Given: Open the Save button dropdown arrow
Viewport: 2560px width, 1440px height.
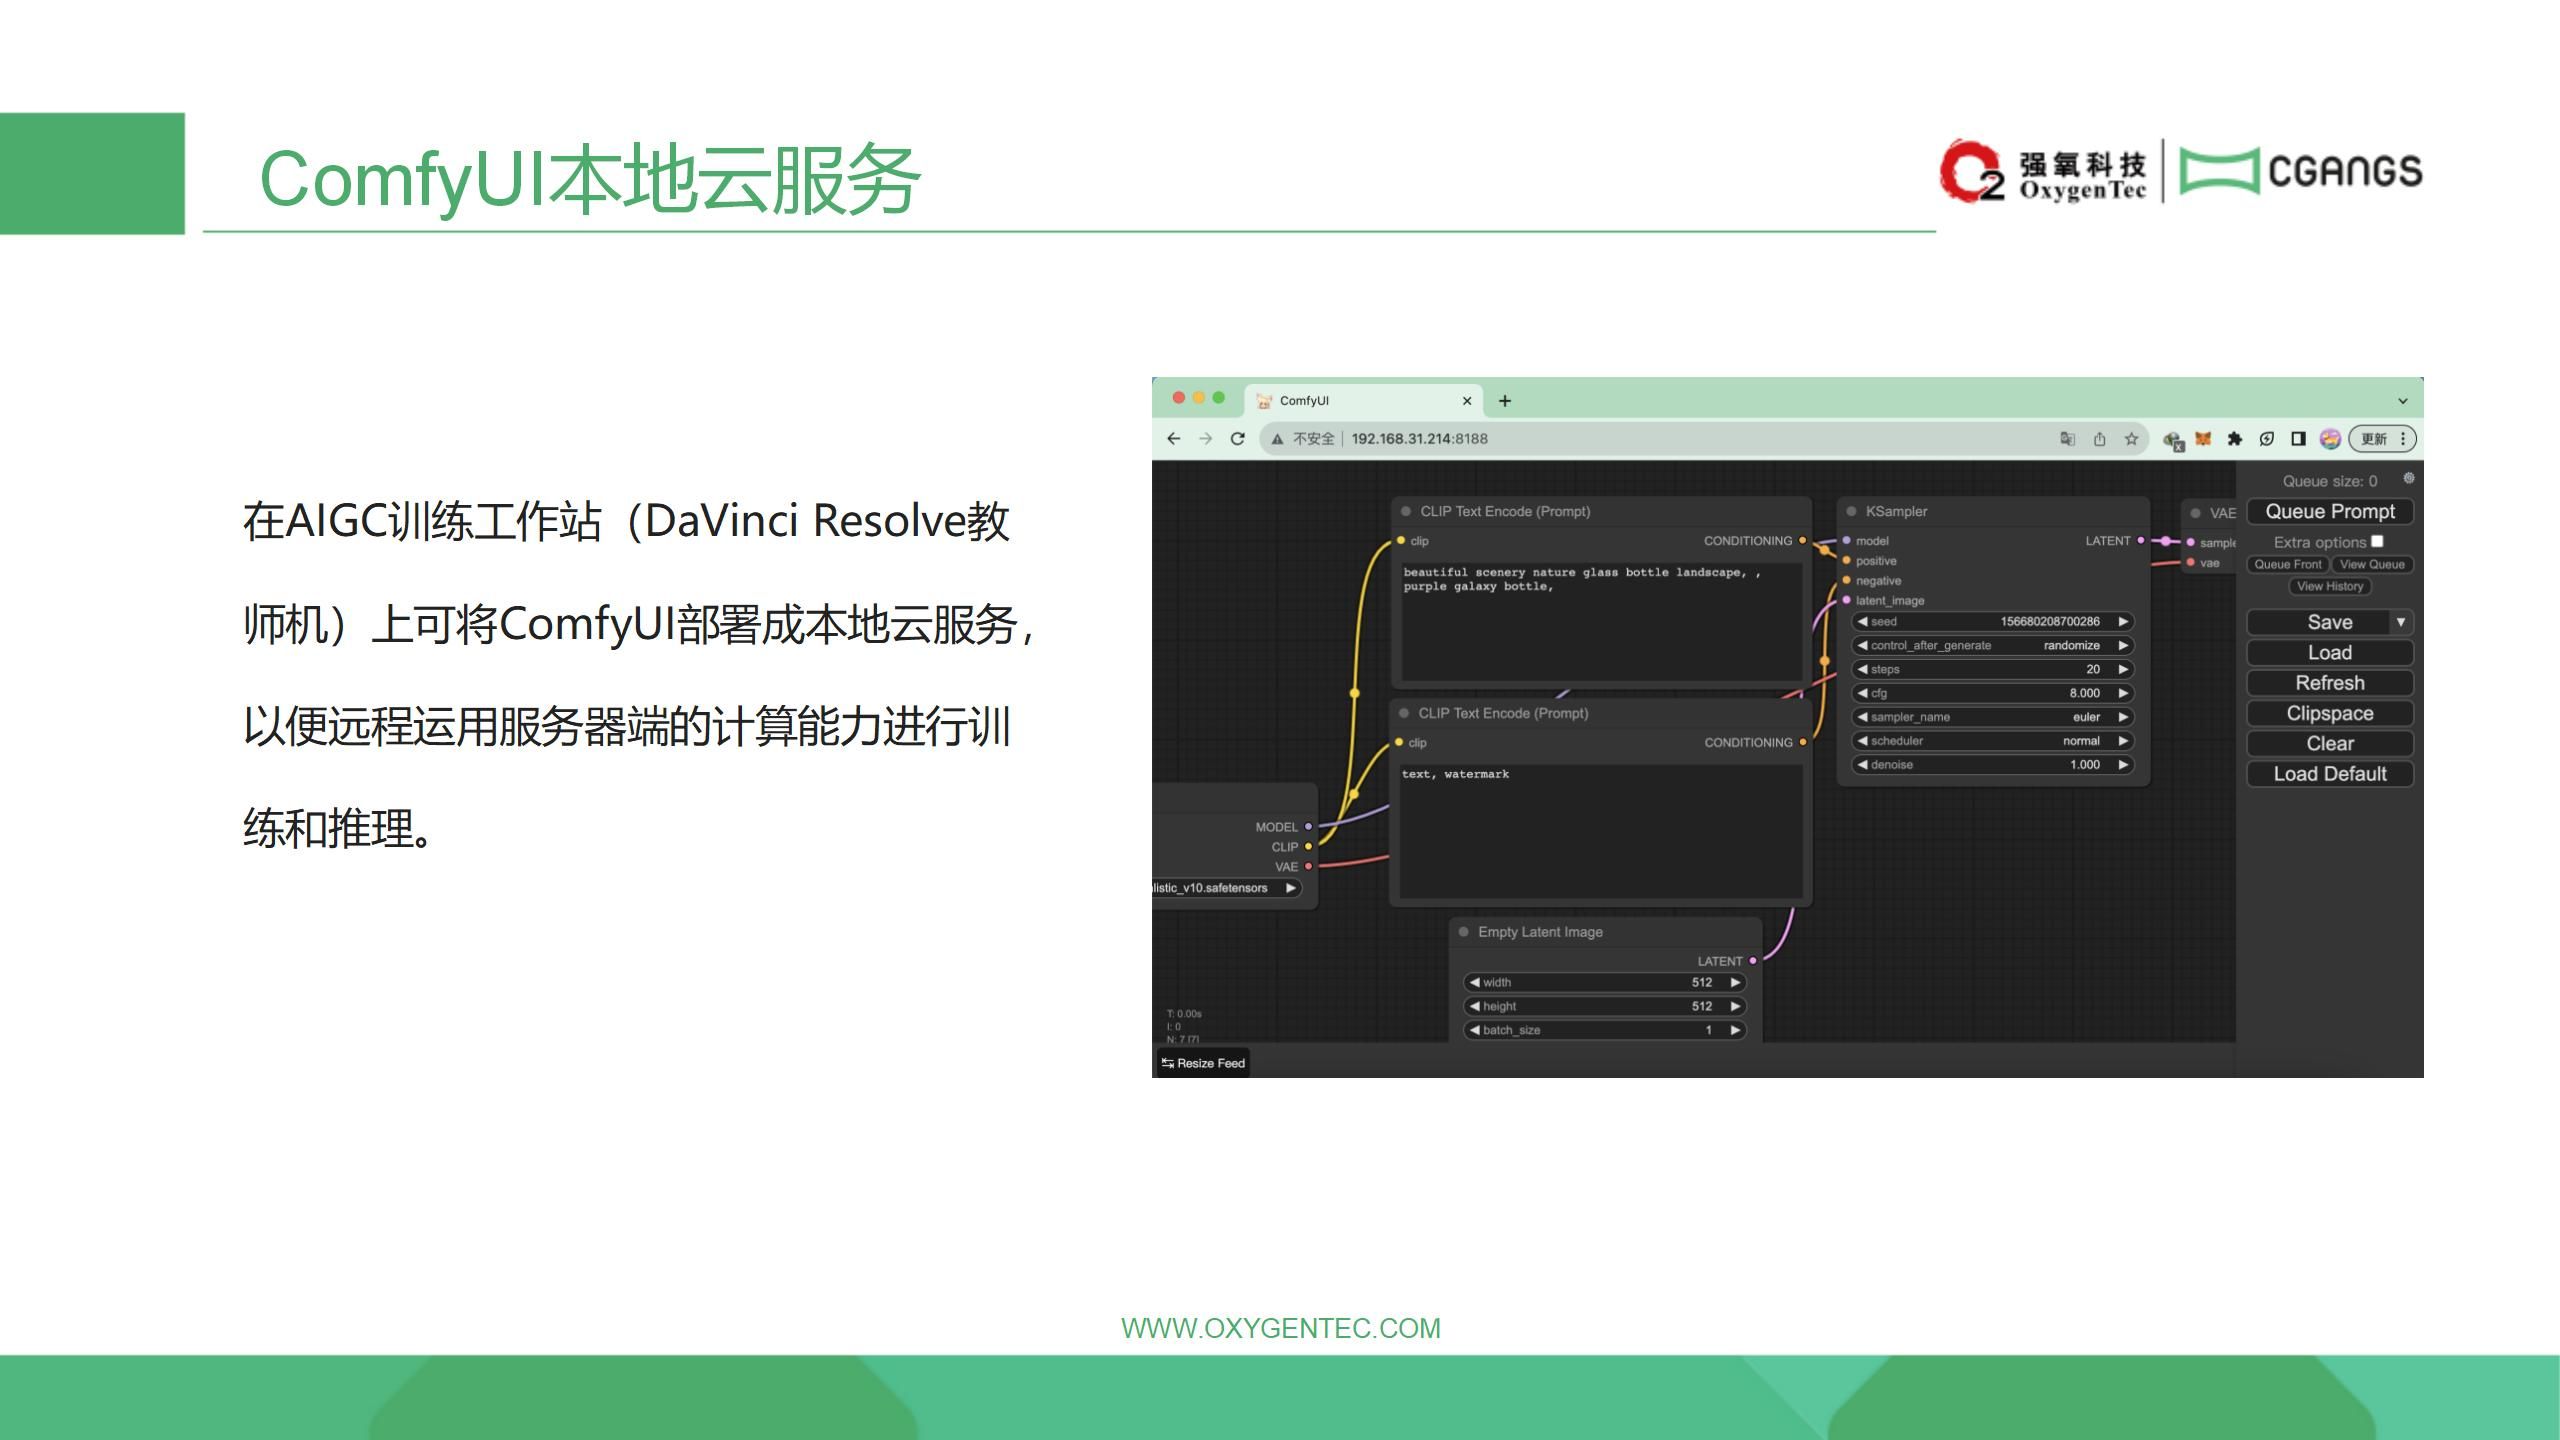Looking at the screenshot, I should click(2400, 622).
